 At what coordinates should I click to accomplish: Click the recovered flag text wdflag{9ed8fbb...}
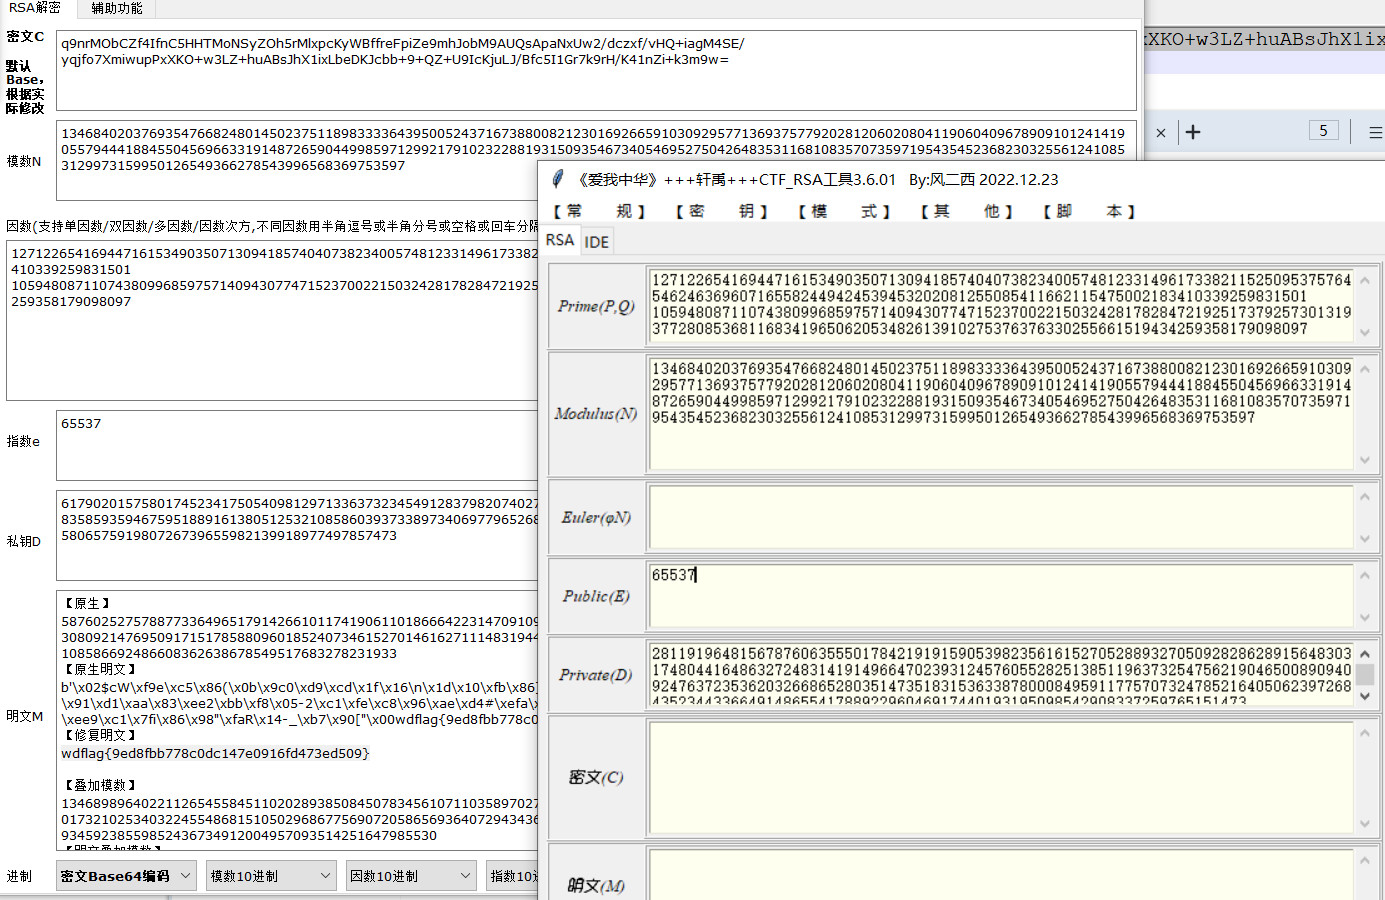coord(215,753)
